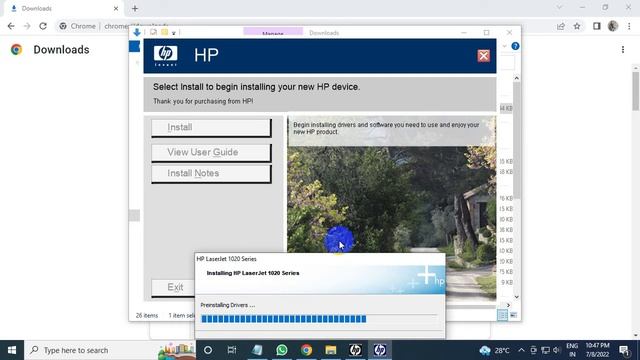Image resolution: width=640 pixels, height=360 pixels.
Task: Open View User Guide
Action: pyautogui.click(x=211, y=152)
